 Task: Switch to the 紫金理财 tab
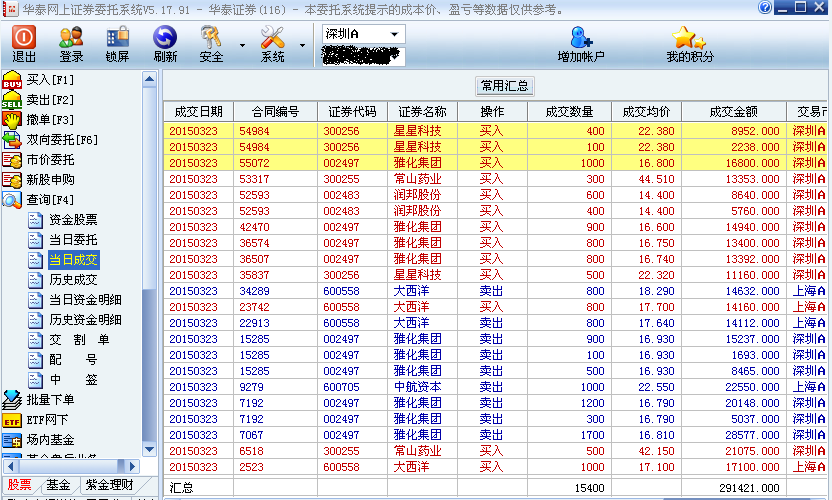point(108,485)
